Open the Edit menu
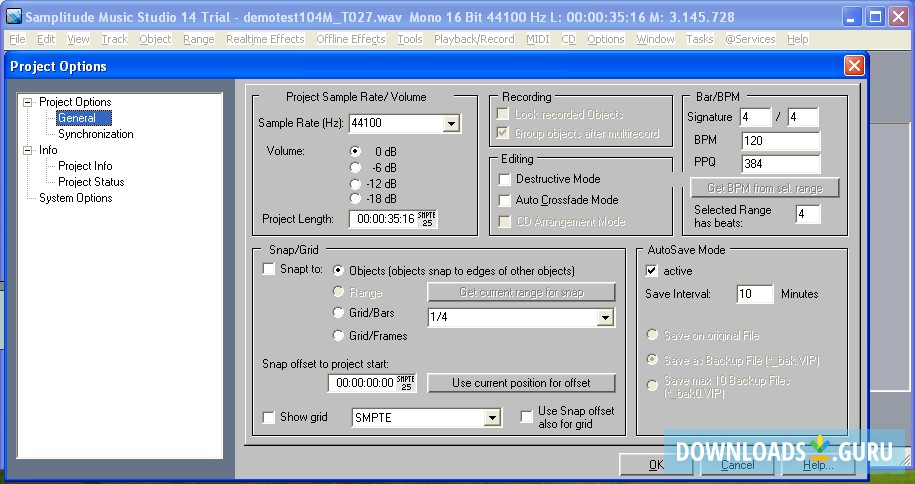 tap(46, 39)
